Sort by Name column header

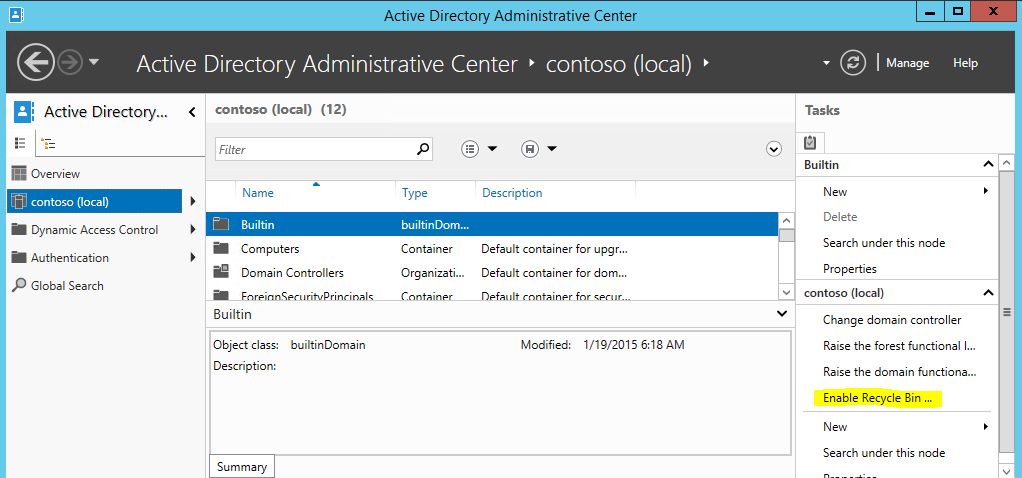click(x=257, y=193)
